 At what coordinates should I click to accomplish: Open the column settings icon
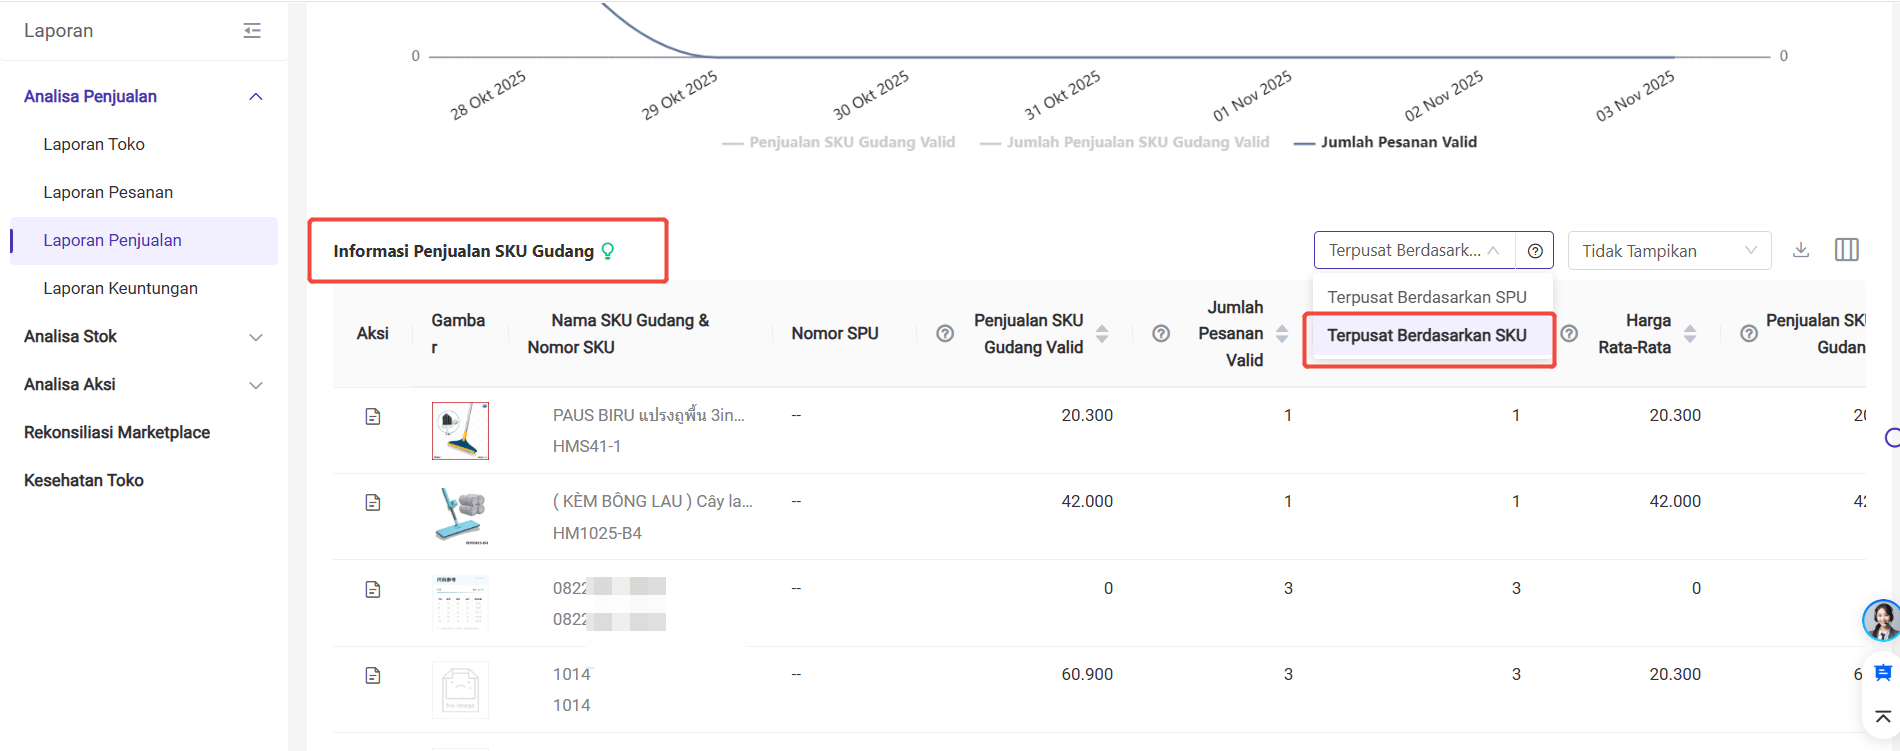(1846, 250)
